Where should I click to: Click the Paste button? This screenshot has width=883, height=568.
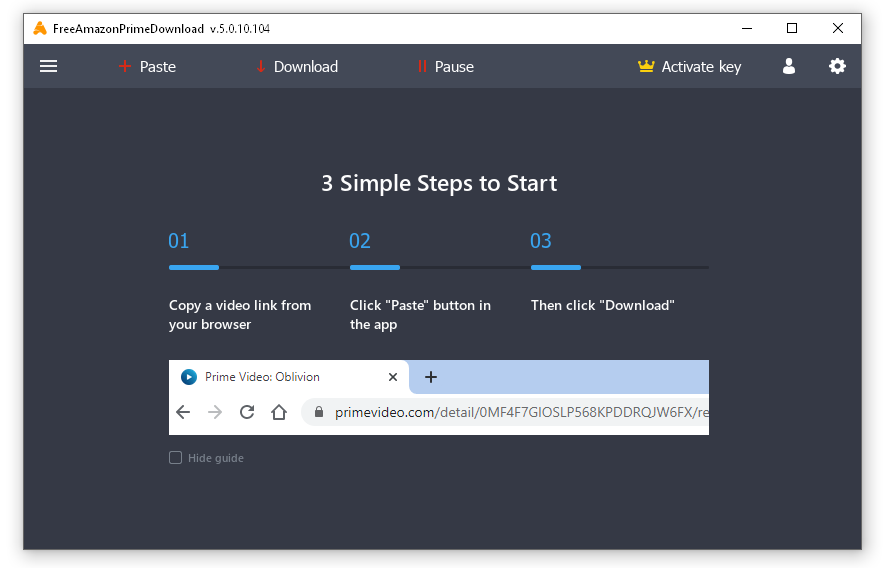pyautogui.click(x=148, y=66)
